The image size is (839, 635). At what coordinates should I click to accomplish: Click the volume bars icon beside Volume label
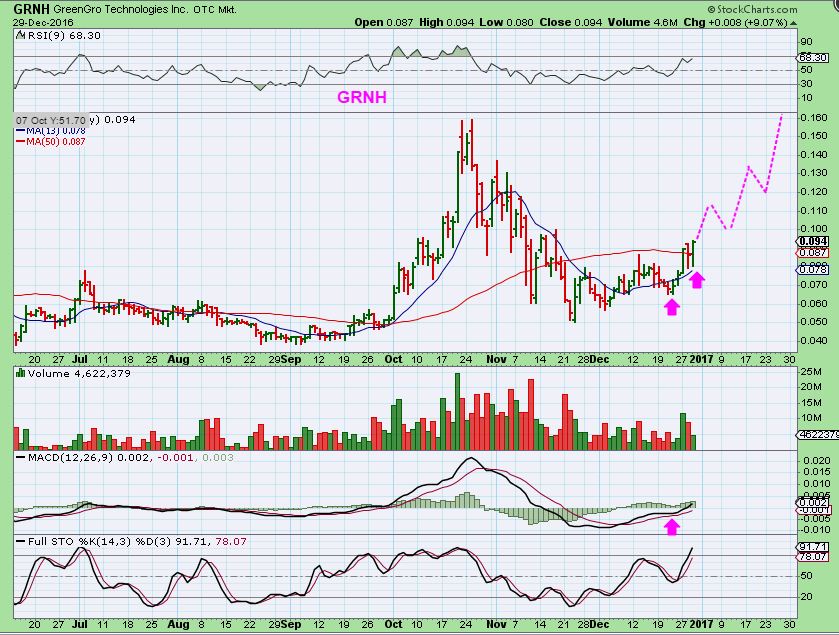20,373
